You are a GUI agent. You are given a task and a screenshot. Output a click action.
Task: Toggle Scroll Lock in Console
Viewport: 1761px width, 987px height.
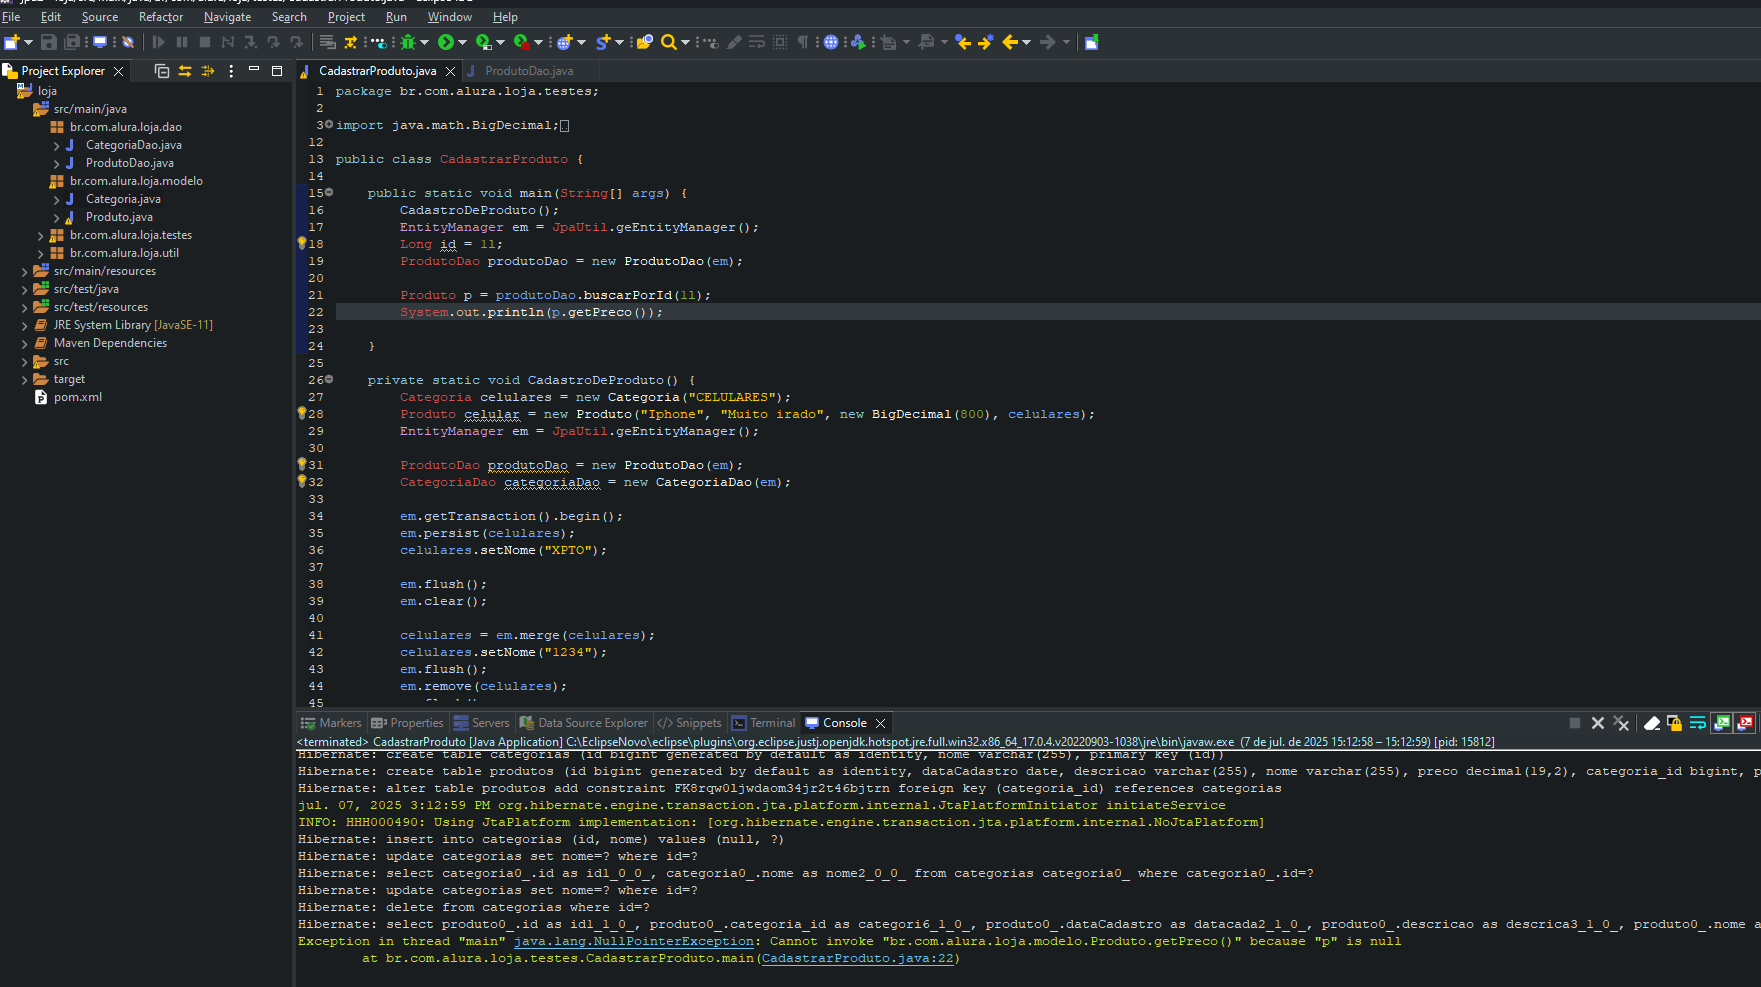1674,723
